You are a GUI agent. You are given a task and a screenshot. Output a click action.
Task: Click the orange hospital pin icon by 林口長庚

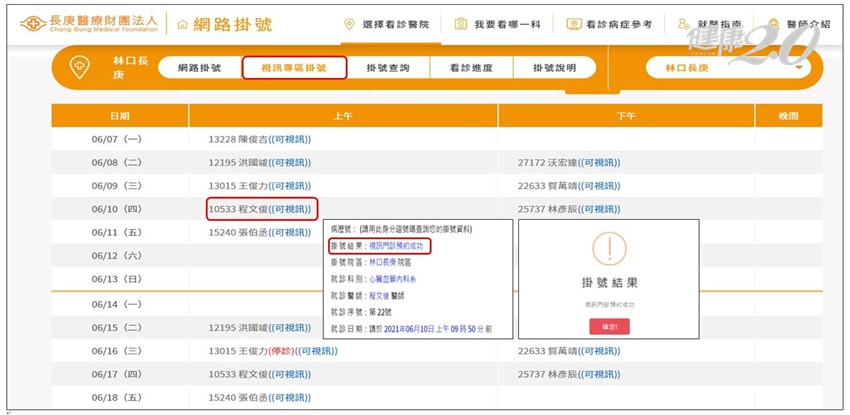[80, 68]
